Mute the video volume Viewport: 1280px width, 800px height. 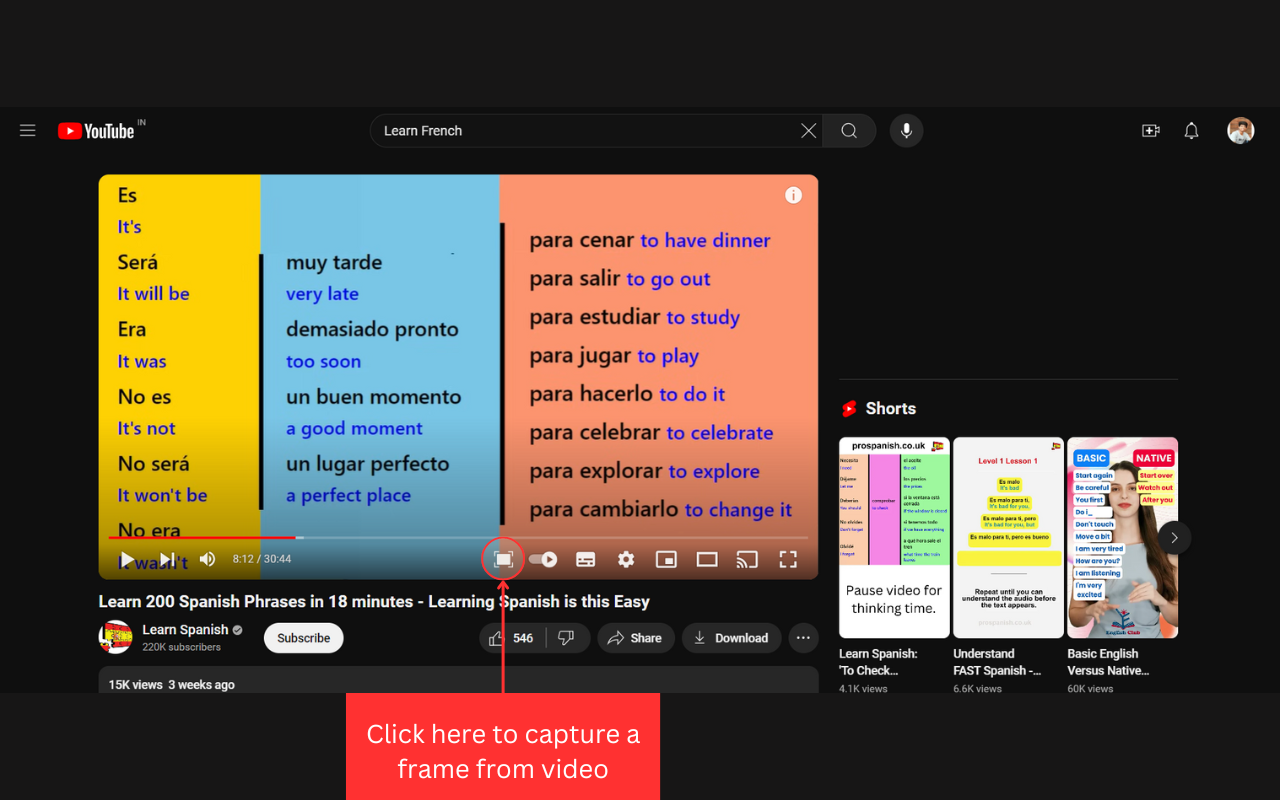(206, 558)
